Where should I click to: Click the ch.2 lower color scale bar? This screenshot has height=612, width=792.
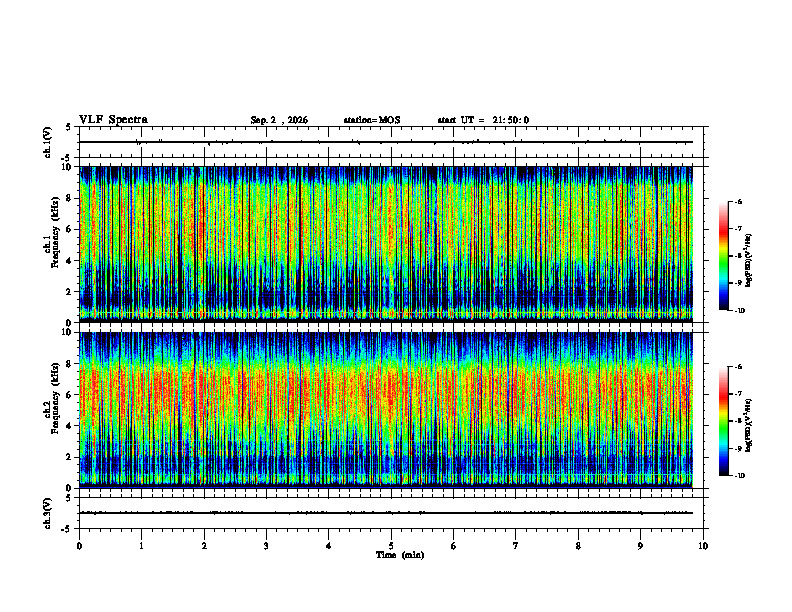point(723,421)
